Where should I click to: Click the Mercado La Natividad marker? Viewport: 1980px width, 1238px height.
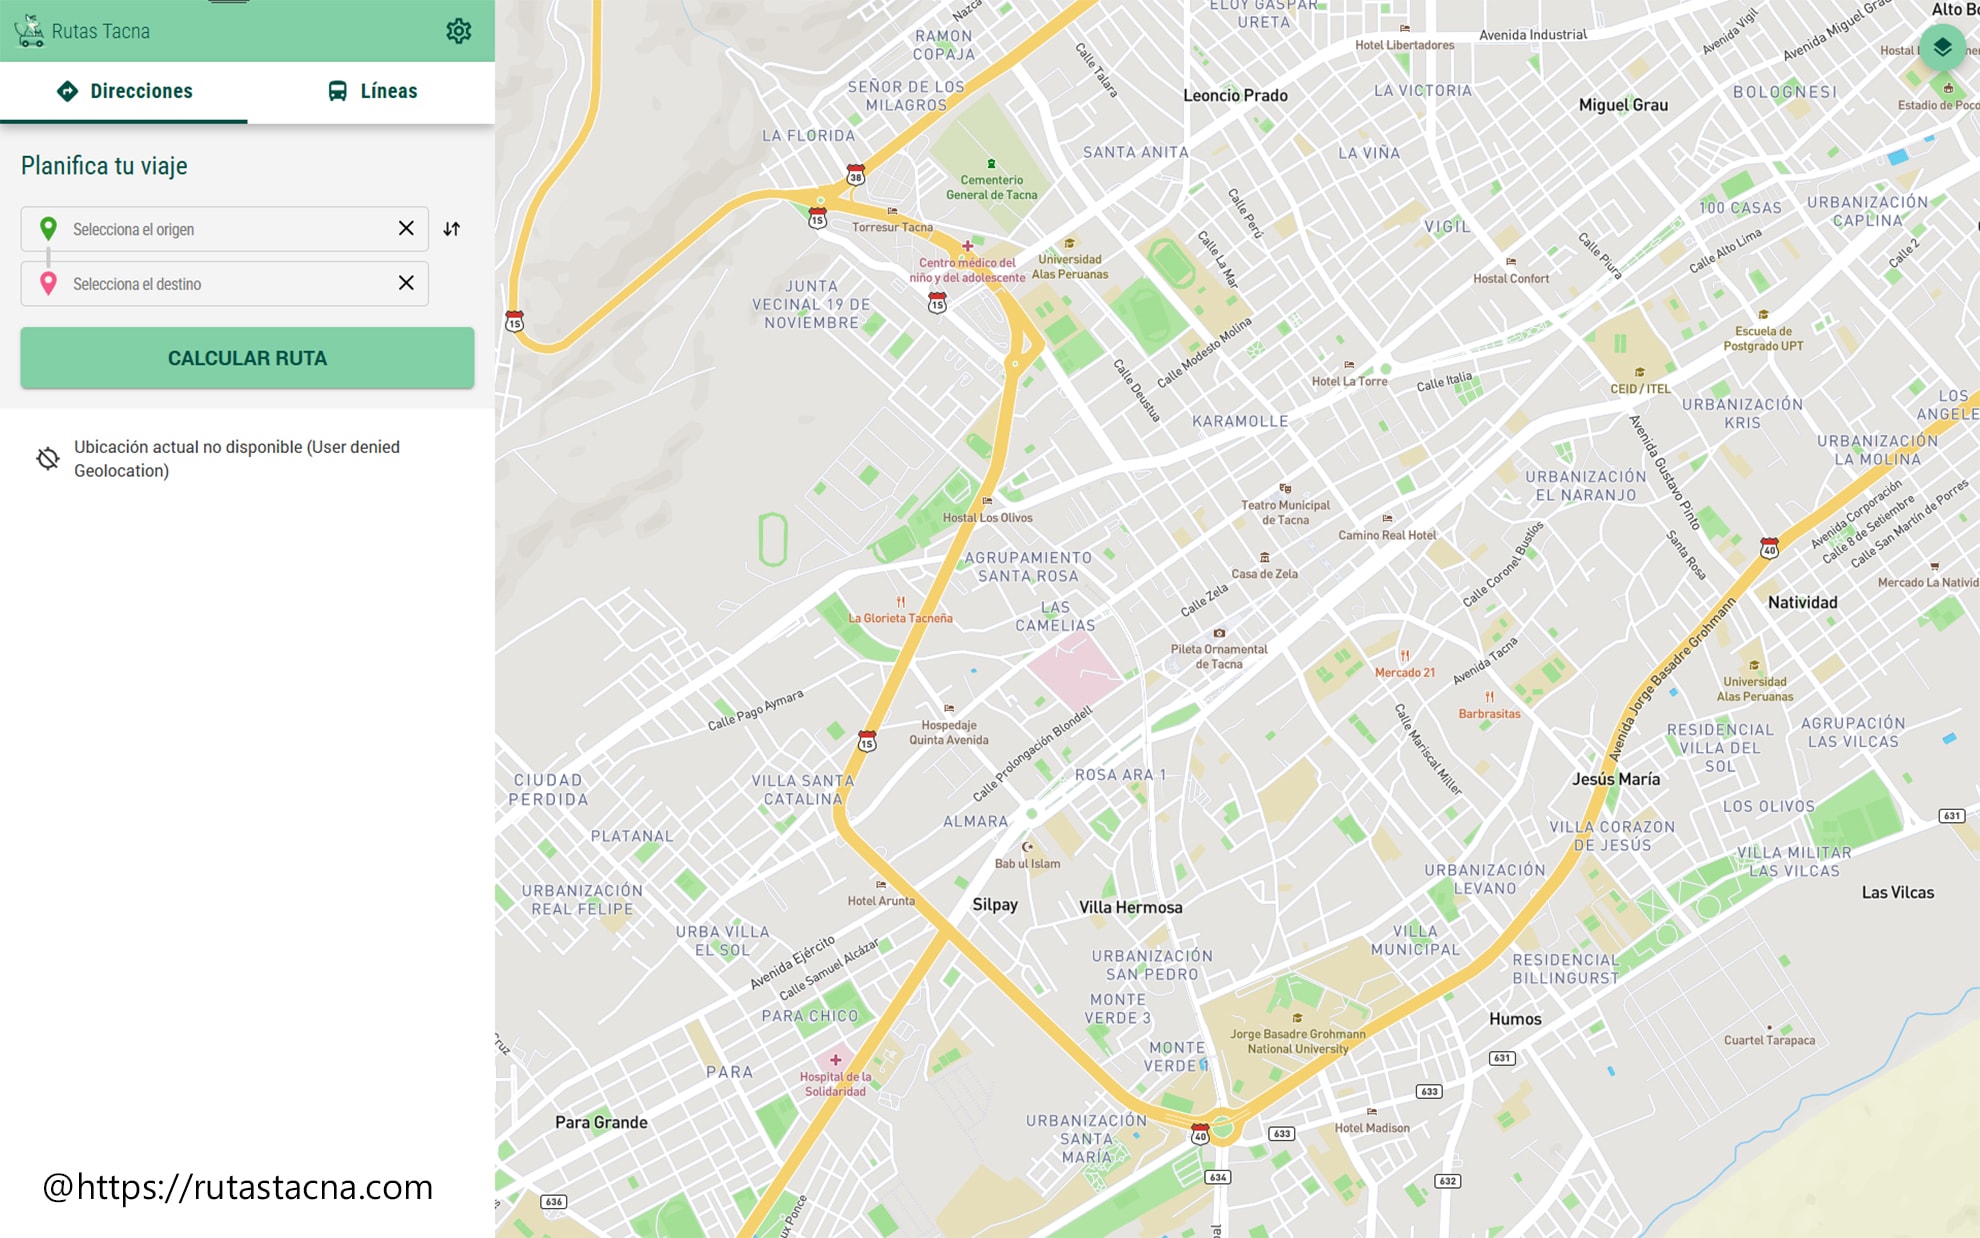coord(1934,566)
